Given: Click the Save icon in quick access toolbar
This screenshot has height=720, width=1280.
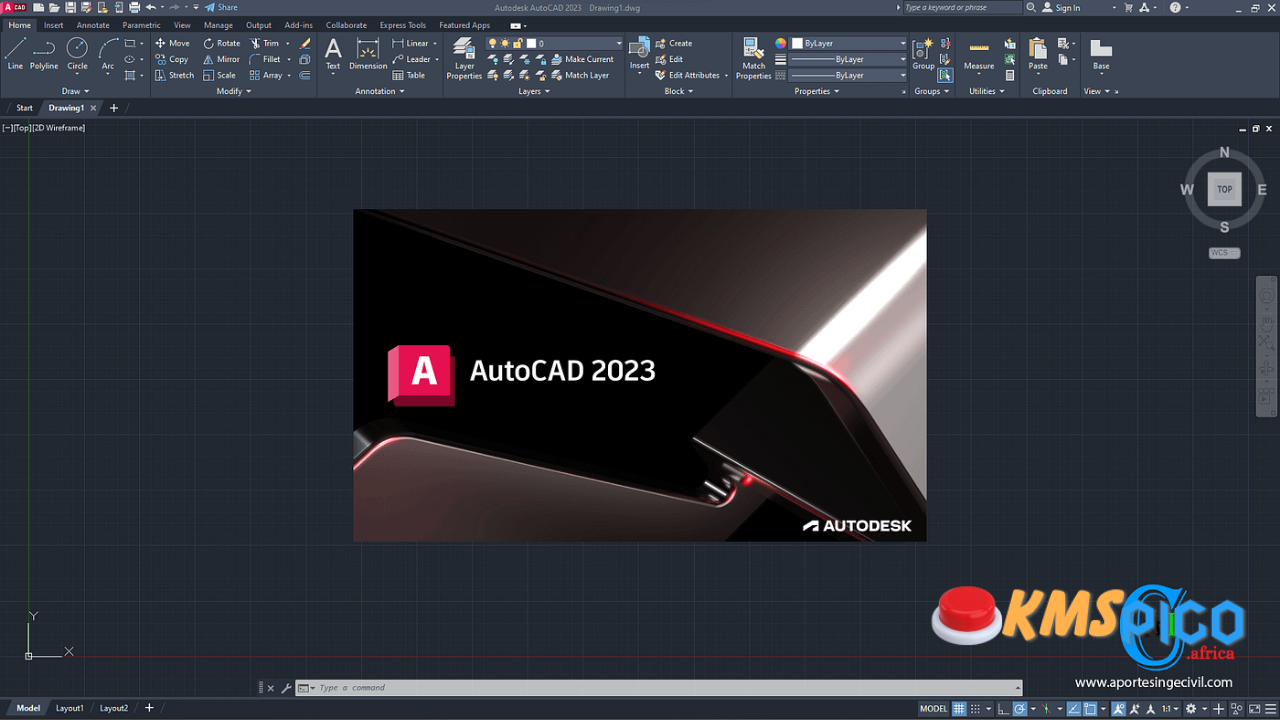Looking at the screenshot, I should (70, 7).
